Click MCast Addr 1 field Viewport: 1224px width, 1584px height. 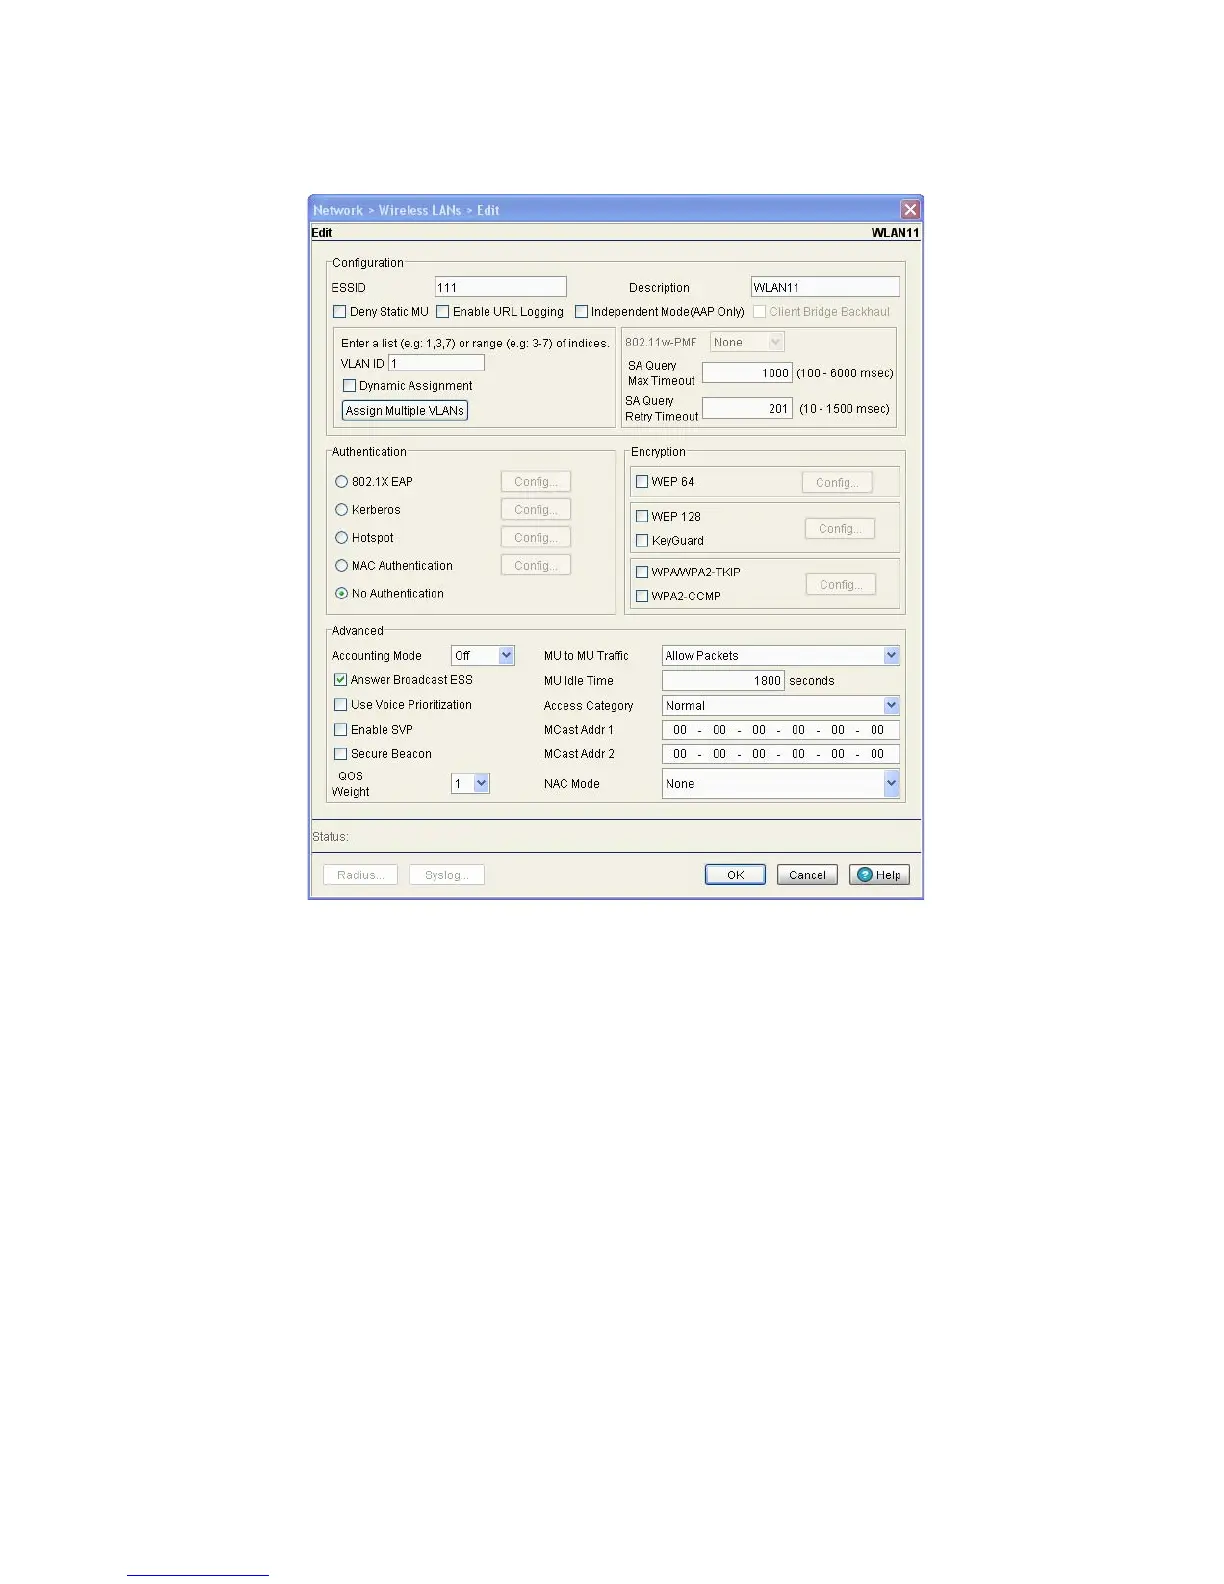point(781,730)
